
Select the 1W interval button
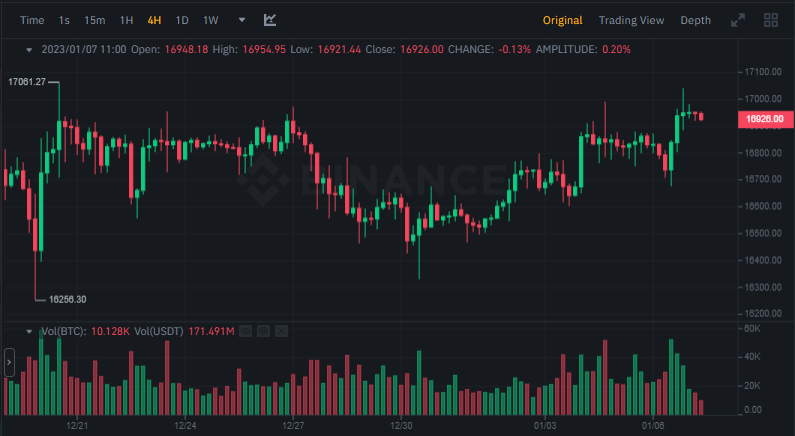click(211, 20)
